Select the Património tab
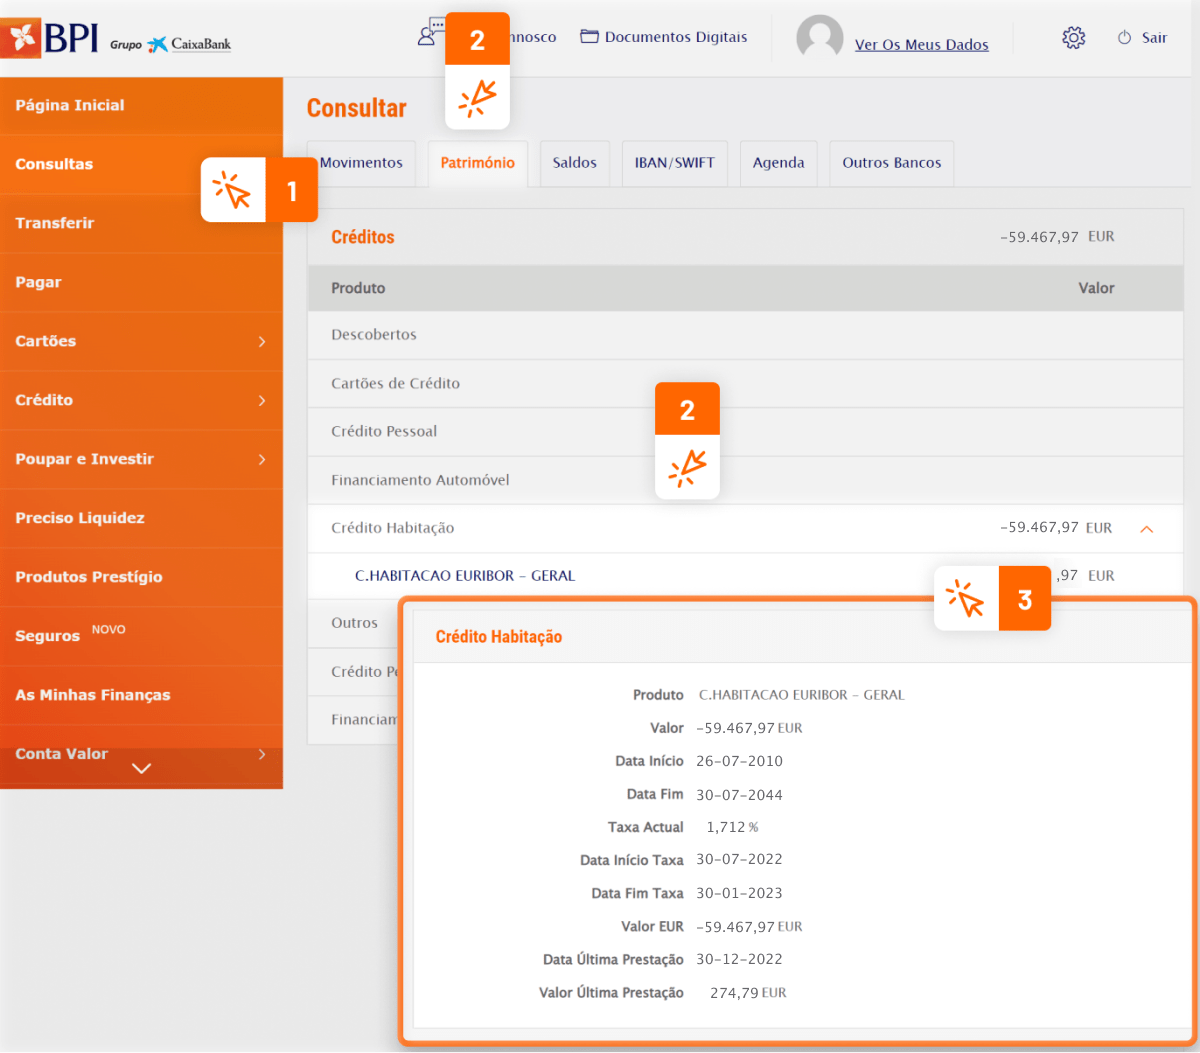1200x1053 pixels. click(x=477, y=163)
